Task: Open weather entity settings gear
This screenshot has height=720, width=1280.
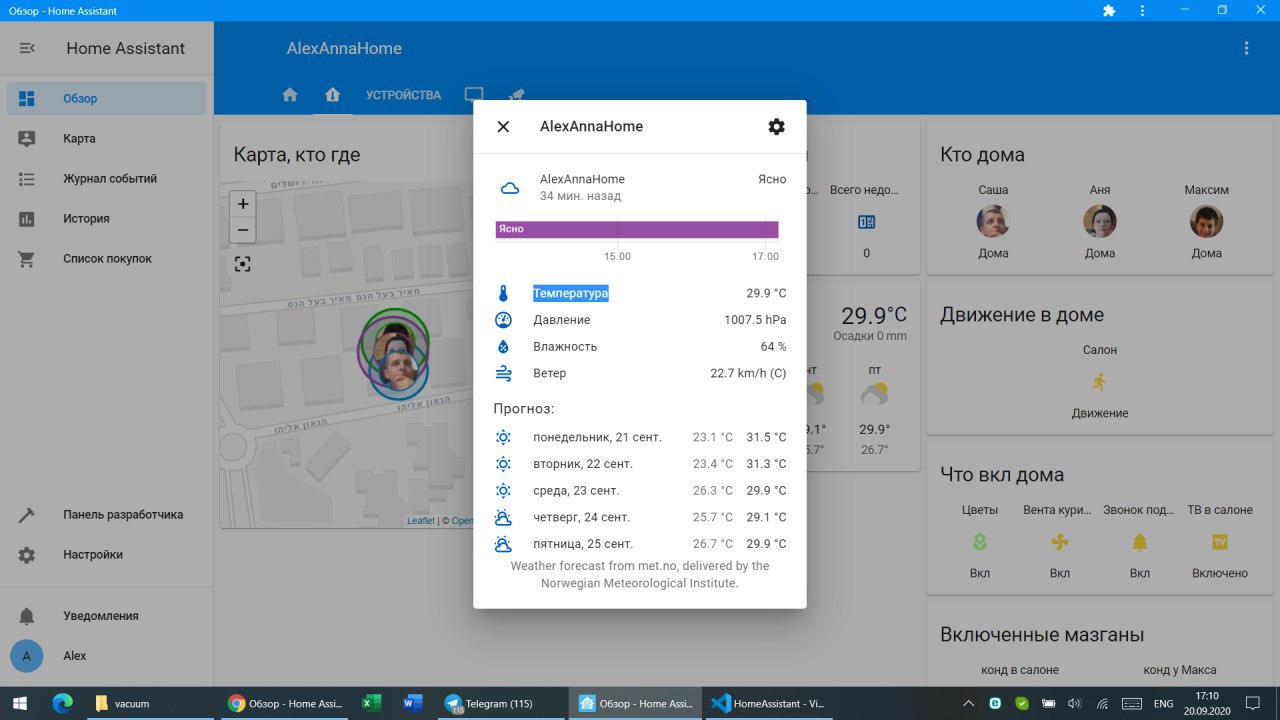Action: point(776,126)
